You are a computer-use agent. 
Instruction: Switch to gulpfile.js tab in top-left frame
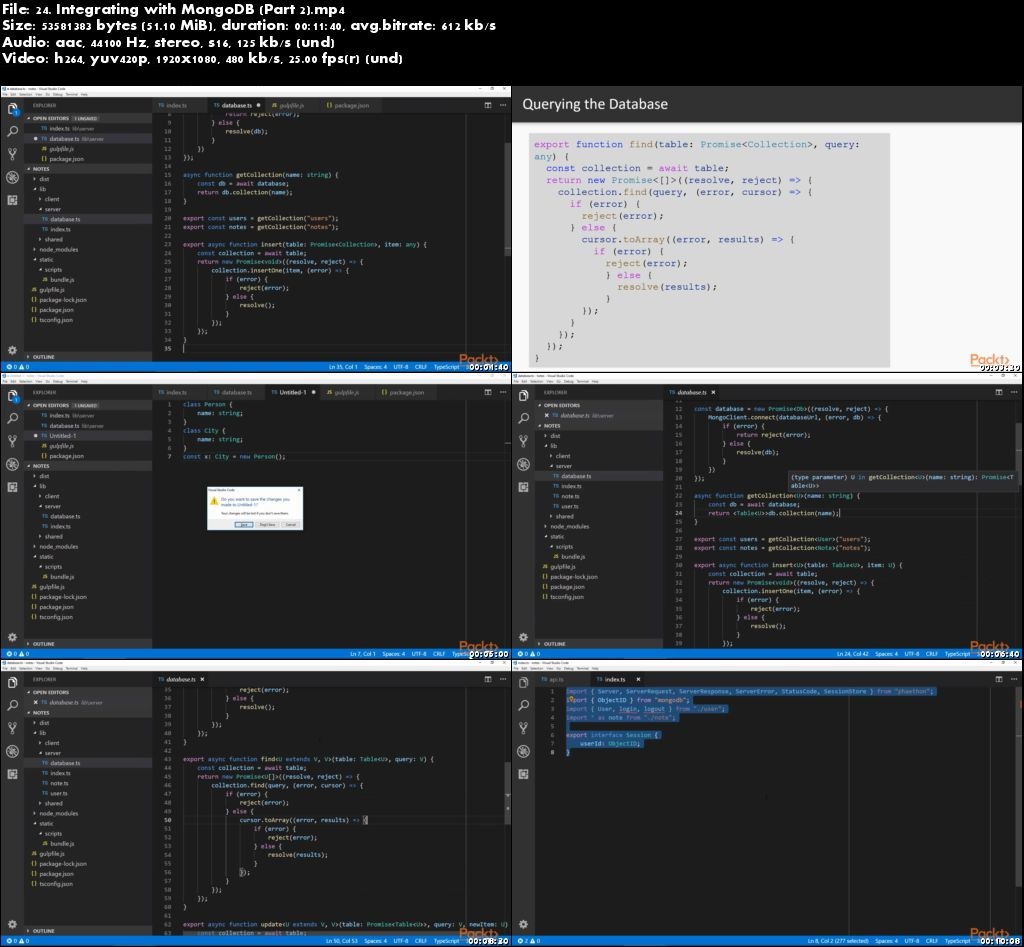pyautogui.click(x=290, y=105)
